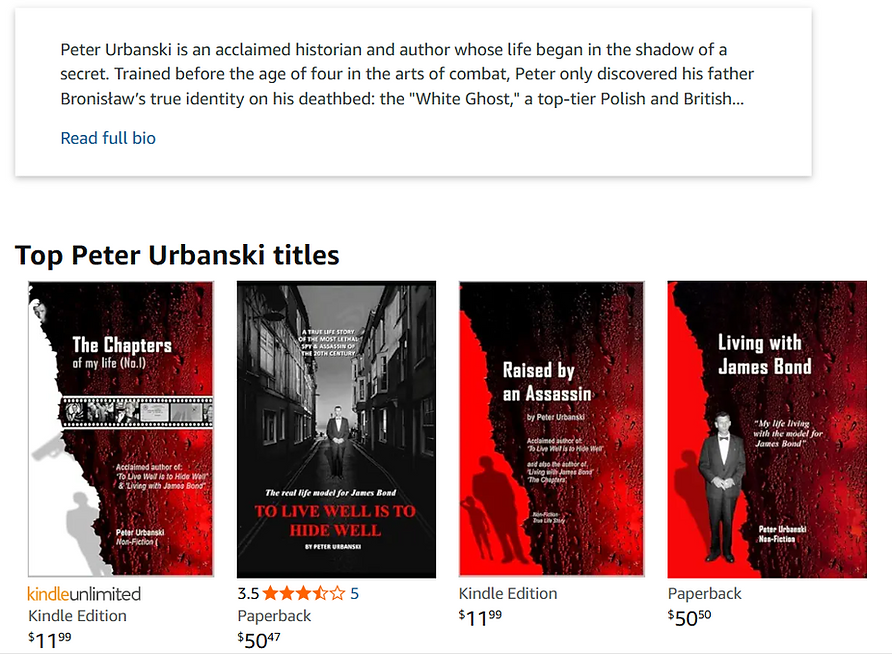
Task: Click the film strip on The Chapters cover
Action: click(137, 412)
